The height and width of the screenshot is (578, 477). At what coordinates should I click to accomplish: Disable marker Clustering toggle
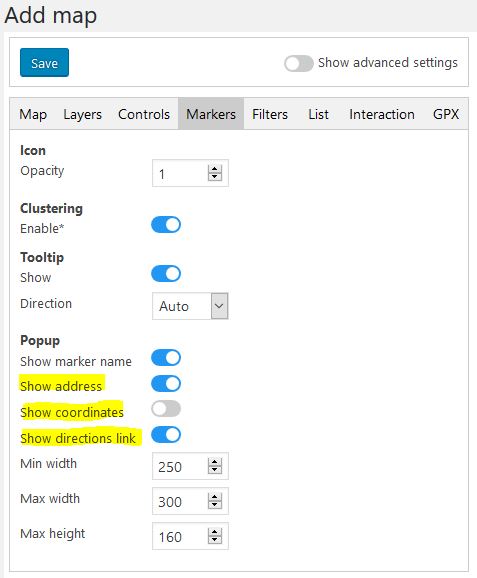pyautogui.click(x=166, y=224)
